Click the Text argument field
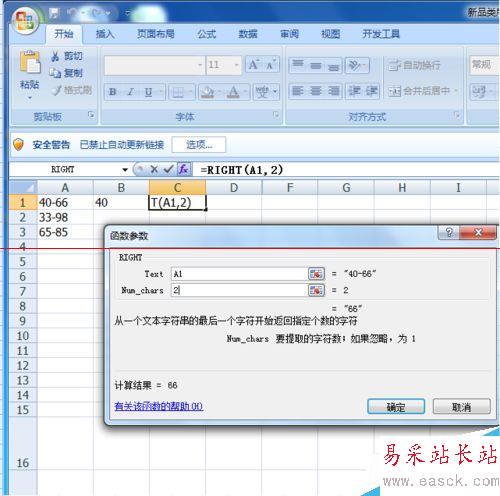Screen dimensions: 500x496 (x=240, y=274)
